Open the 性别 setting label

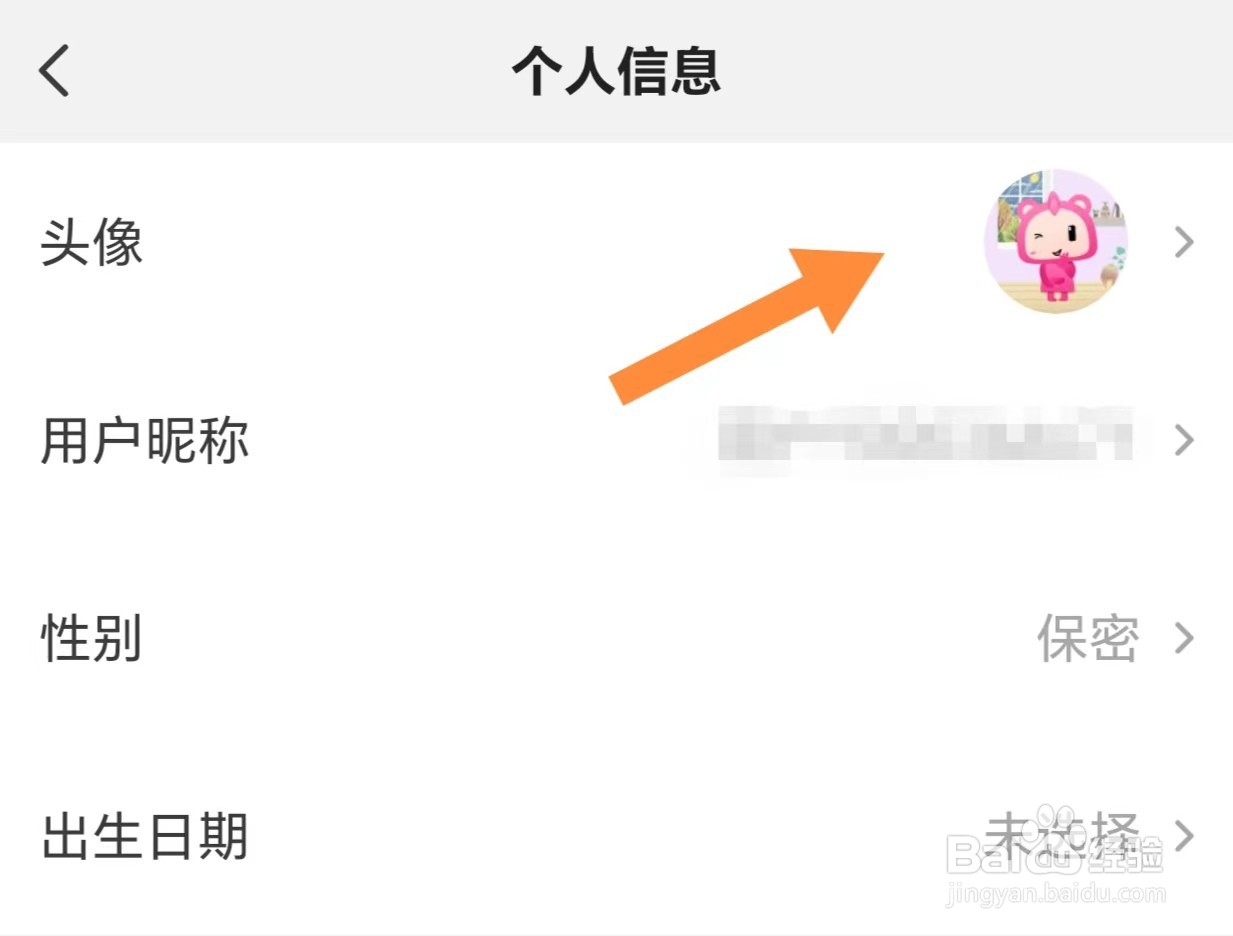tap(92, 638)
